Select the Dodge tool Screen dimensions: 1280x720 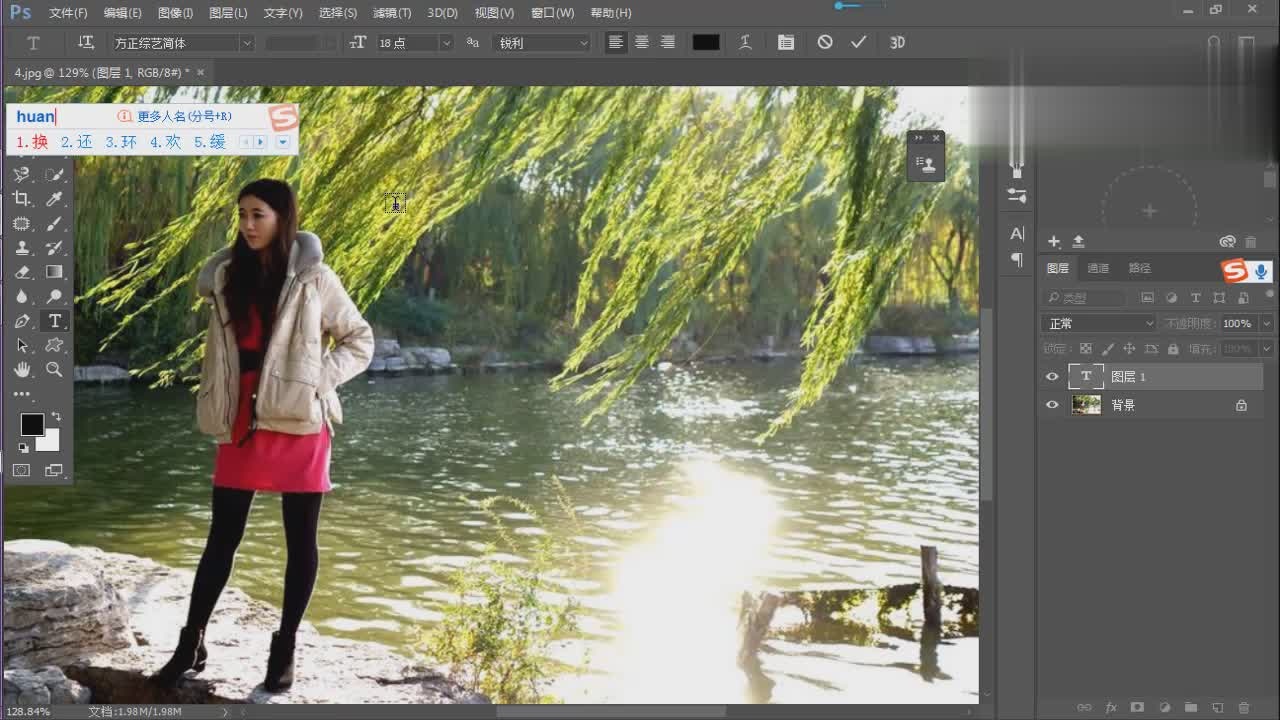[x=54, y=296]
